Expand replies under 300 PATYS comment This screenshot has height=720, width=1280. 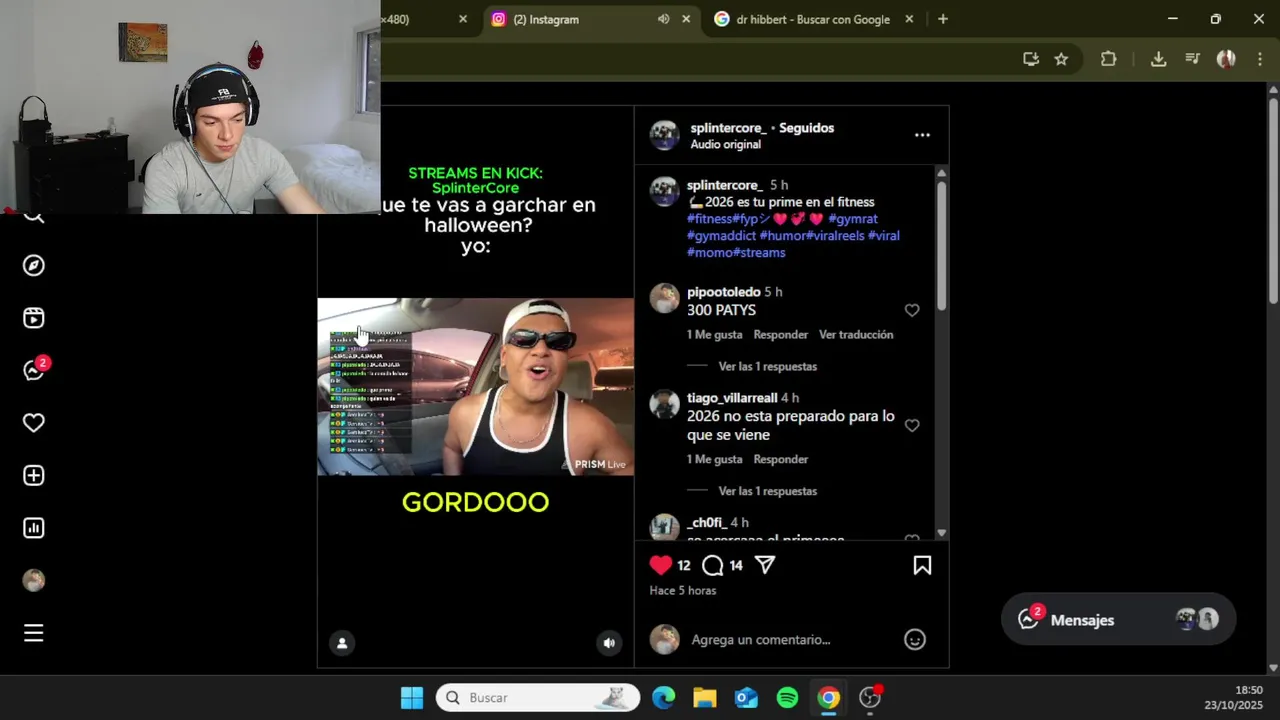[x=767, y=367]
